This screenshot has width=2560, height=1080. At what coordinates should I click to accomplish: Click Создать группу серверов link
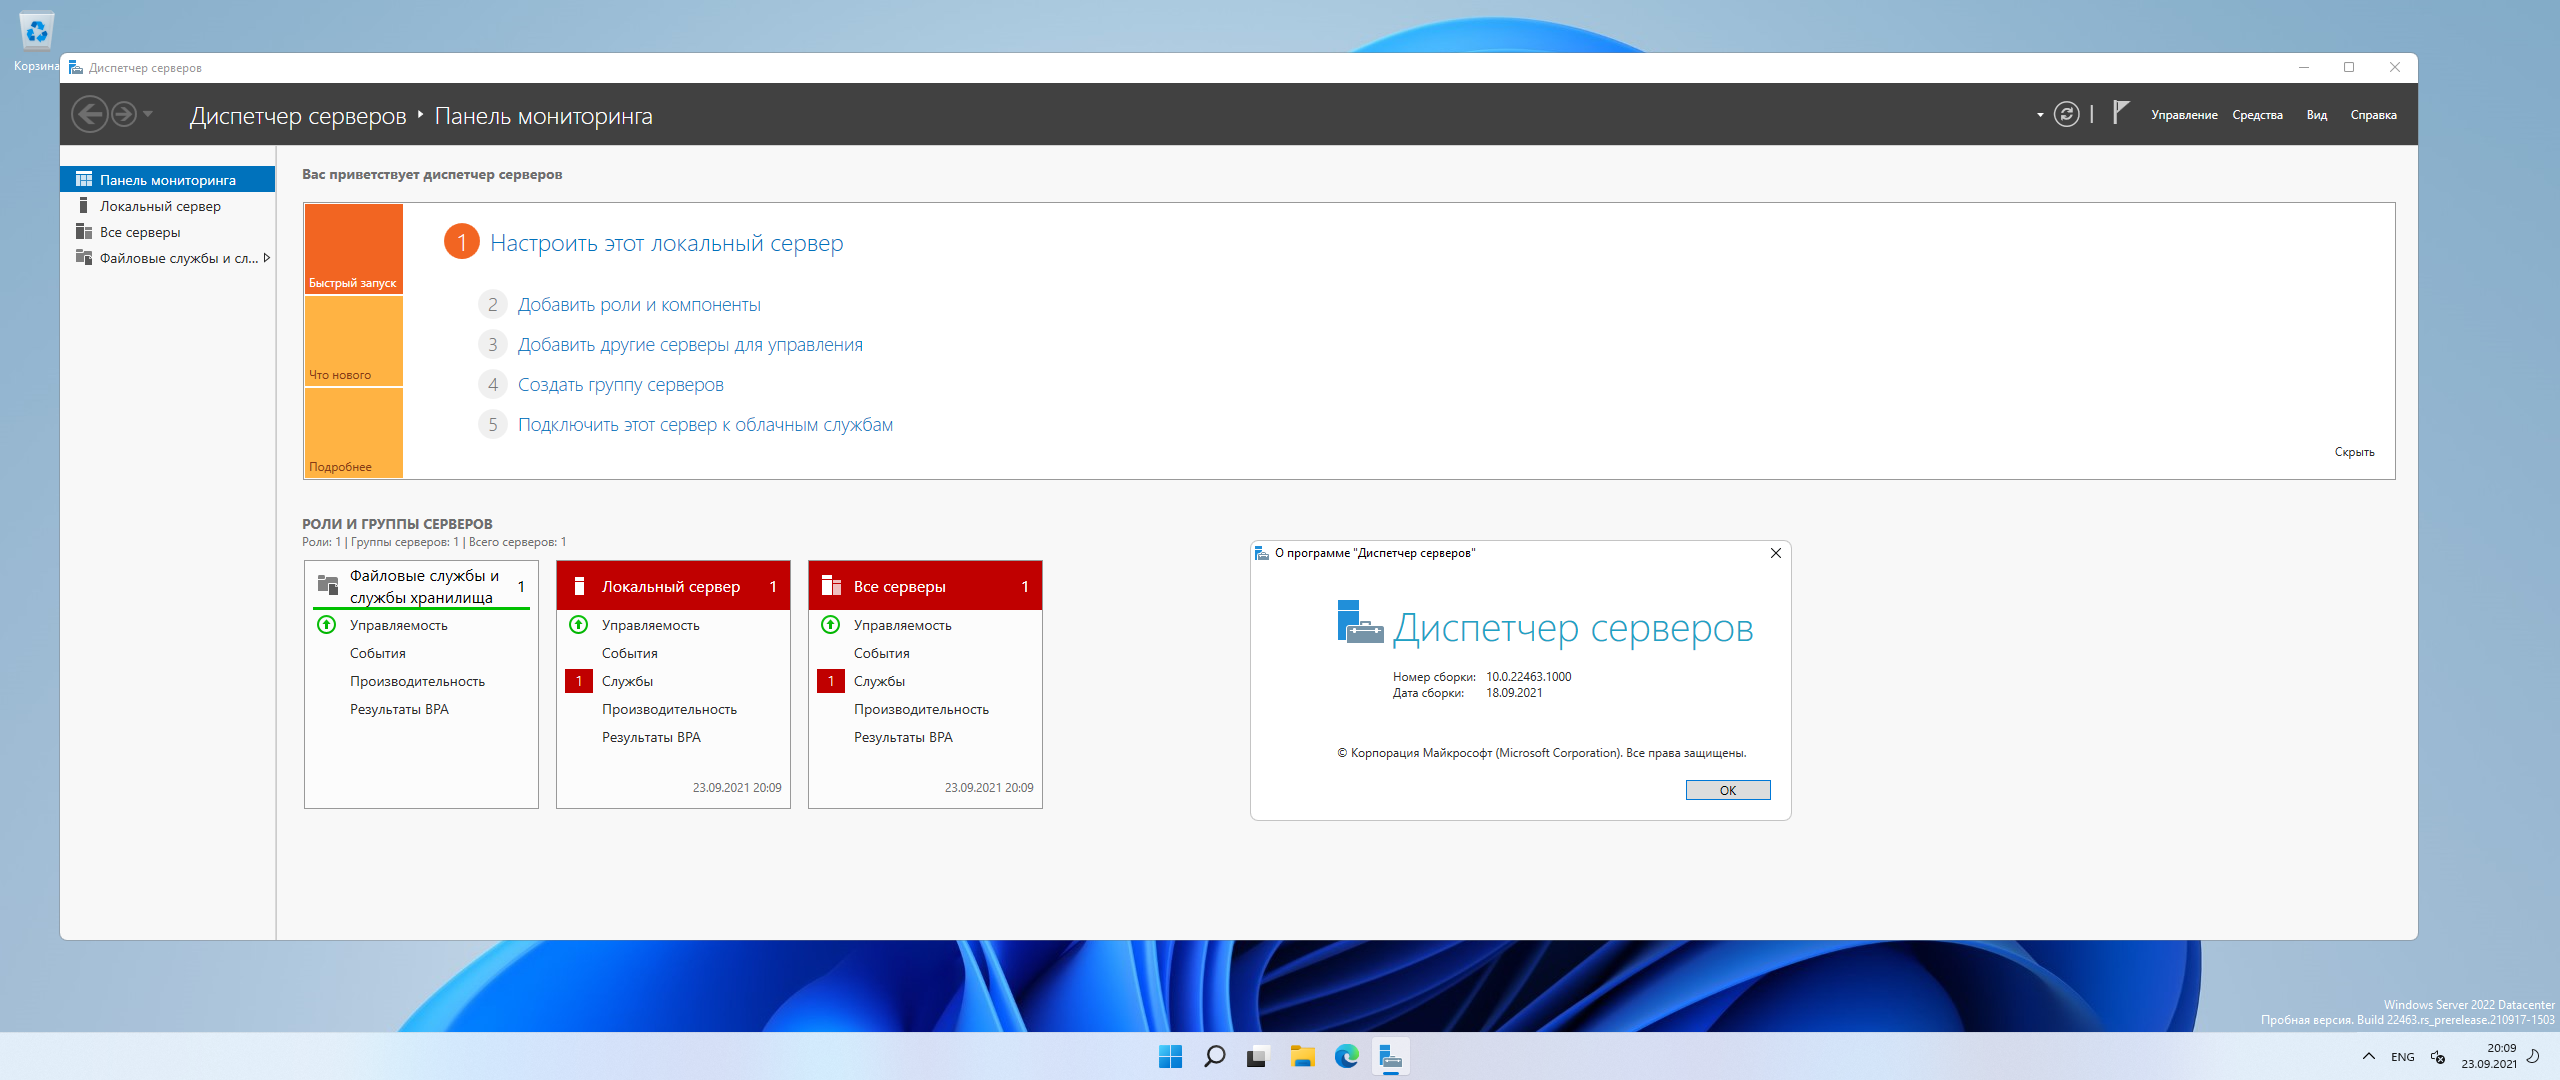[620, 385]
